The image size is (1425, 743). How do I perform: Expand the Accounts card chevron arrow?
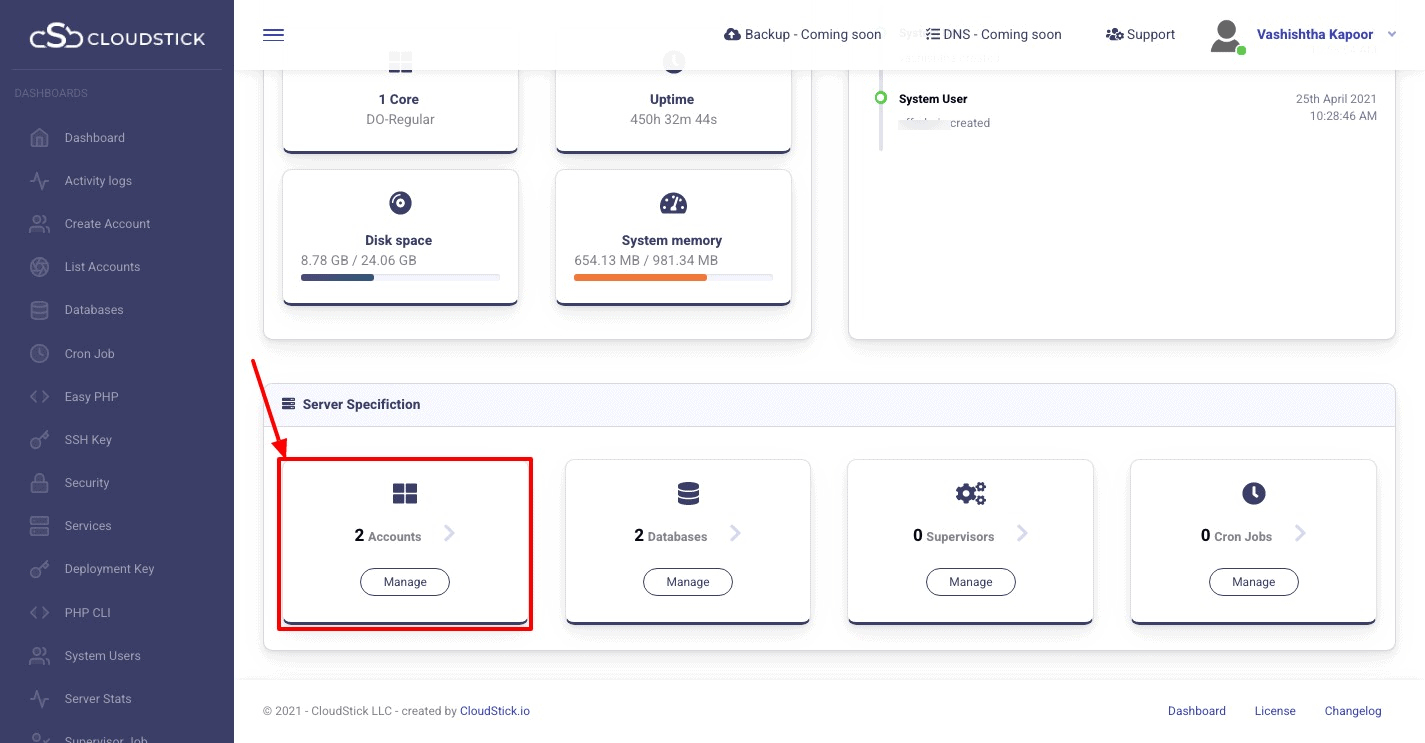[x=449, y=534]
